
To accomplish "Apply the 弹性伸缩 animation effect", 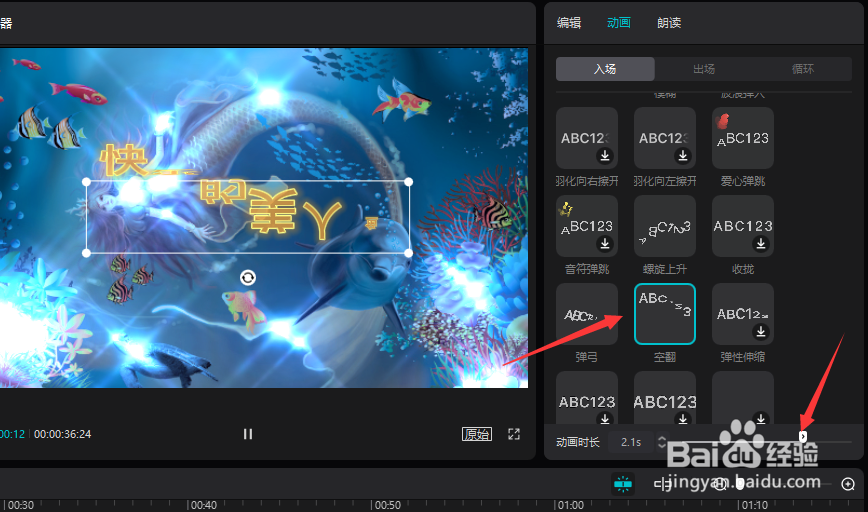I will coord(743,314).
